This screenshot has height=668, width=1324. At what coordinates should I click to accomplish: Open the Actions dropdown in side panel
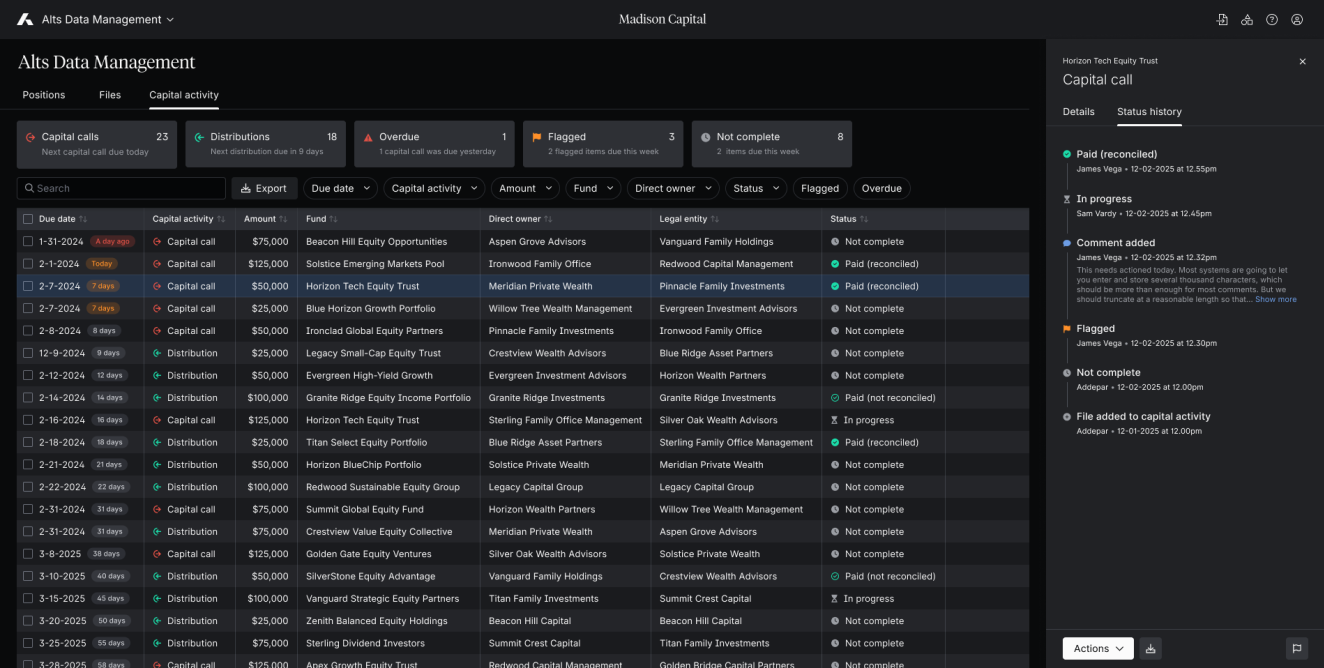[x=1097, y=649]
